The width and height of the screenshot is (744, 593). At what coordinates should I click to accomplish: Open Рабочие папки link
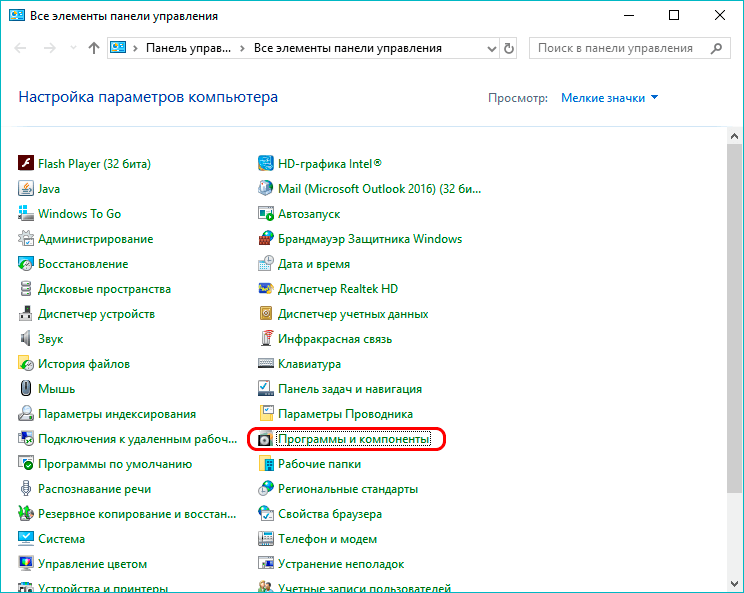click(x=319, y=463)
